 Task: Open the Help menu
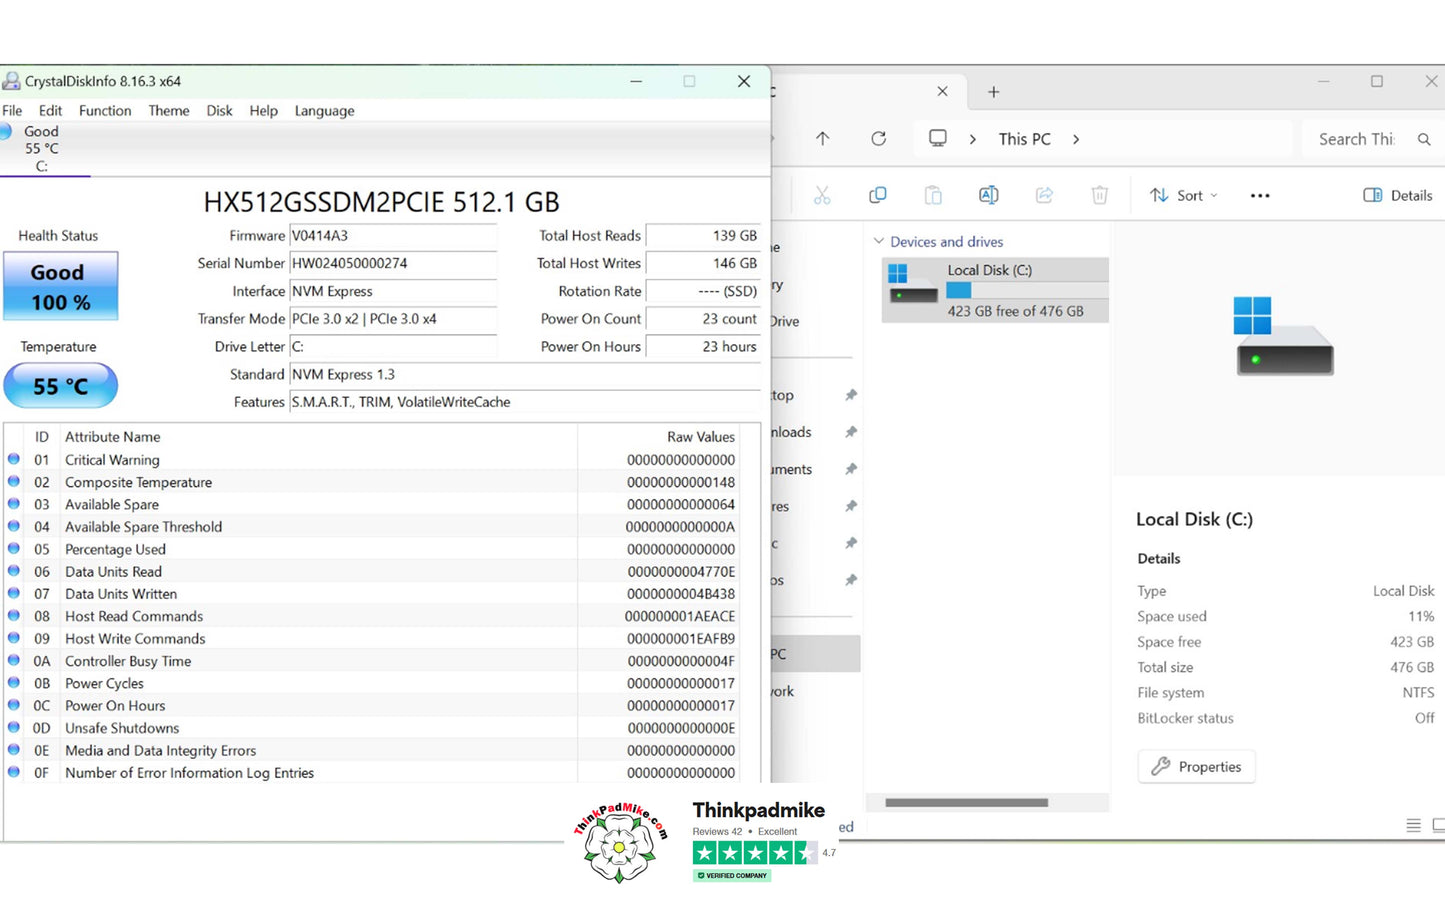click(x=264, y=111)
